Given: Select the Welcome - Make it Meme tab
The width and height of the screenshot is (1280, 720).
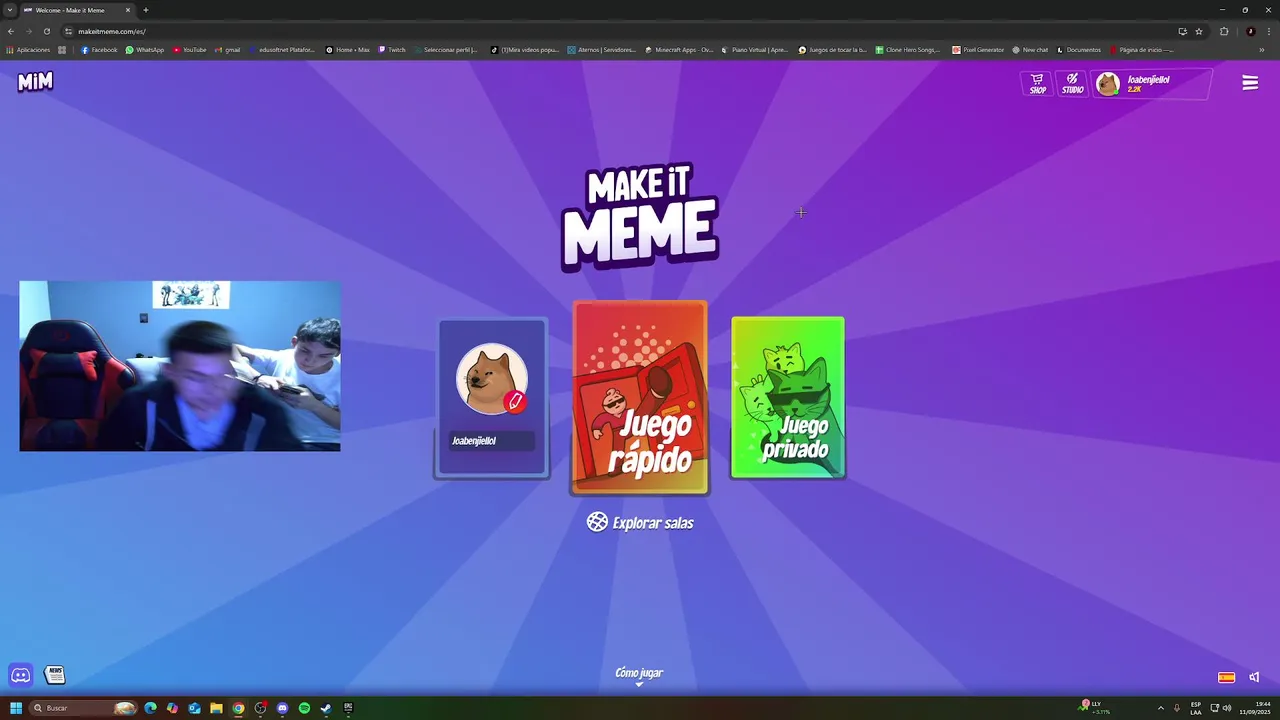Looking at the screenshot, I should (x=77, y=10).
